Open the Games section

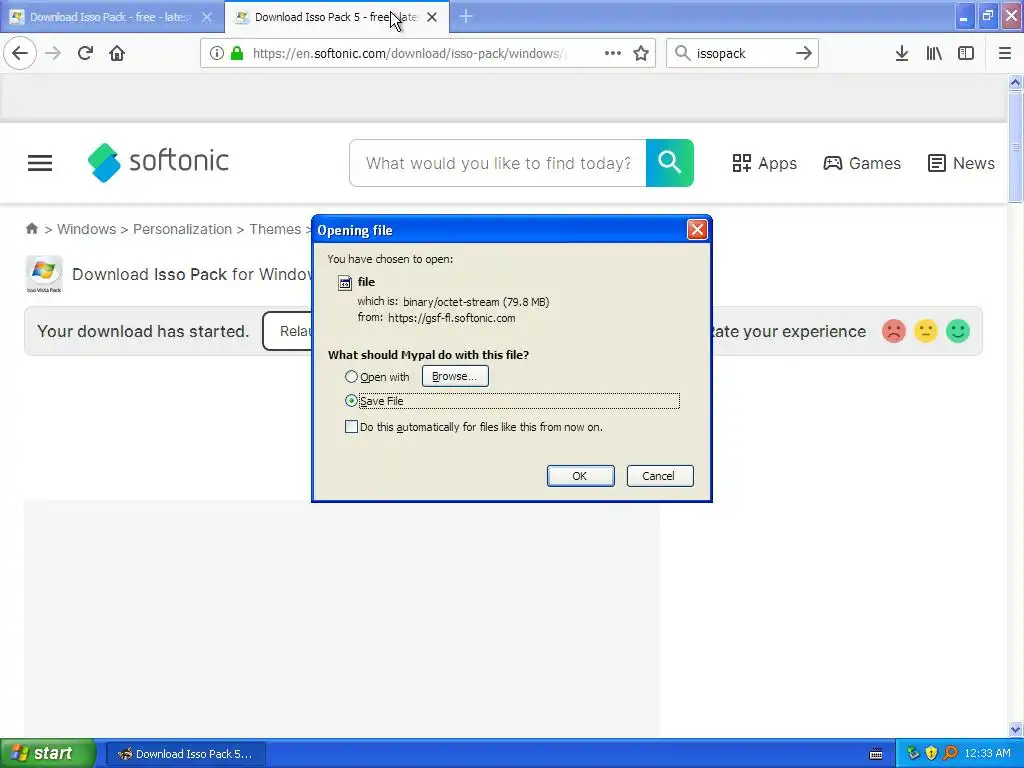861,163
